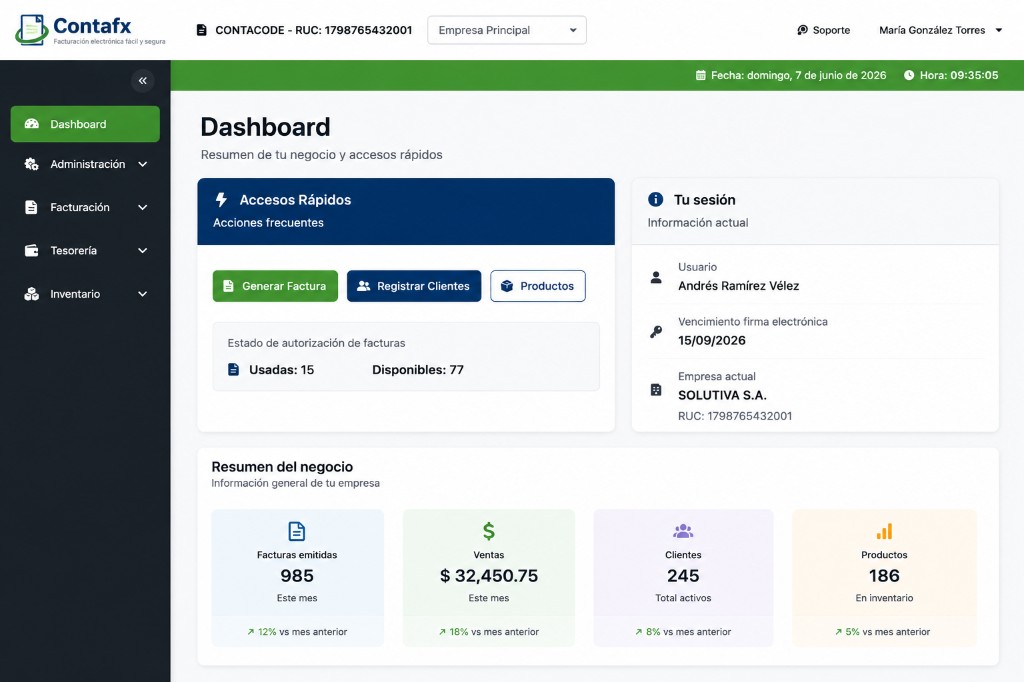Click the Estado de autorización de facturas label
Viewport: 1024px width, 682px height.
pos(316,343)
